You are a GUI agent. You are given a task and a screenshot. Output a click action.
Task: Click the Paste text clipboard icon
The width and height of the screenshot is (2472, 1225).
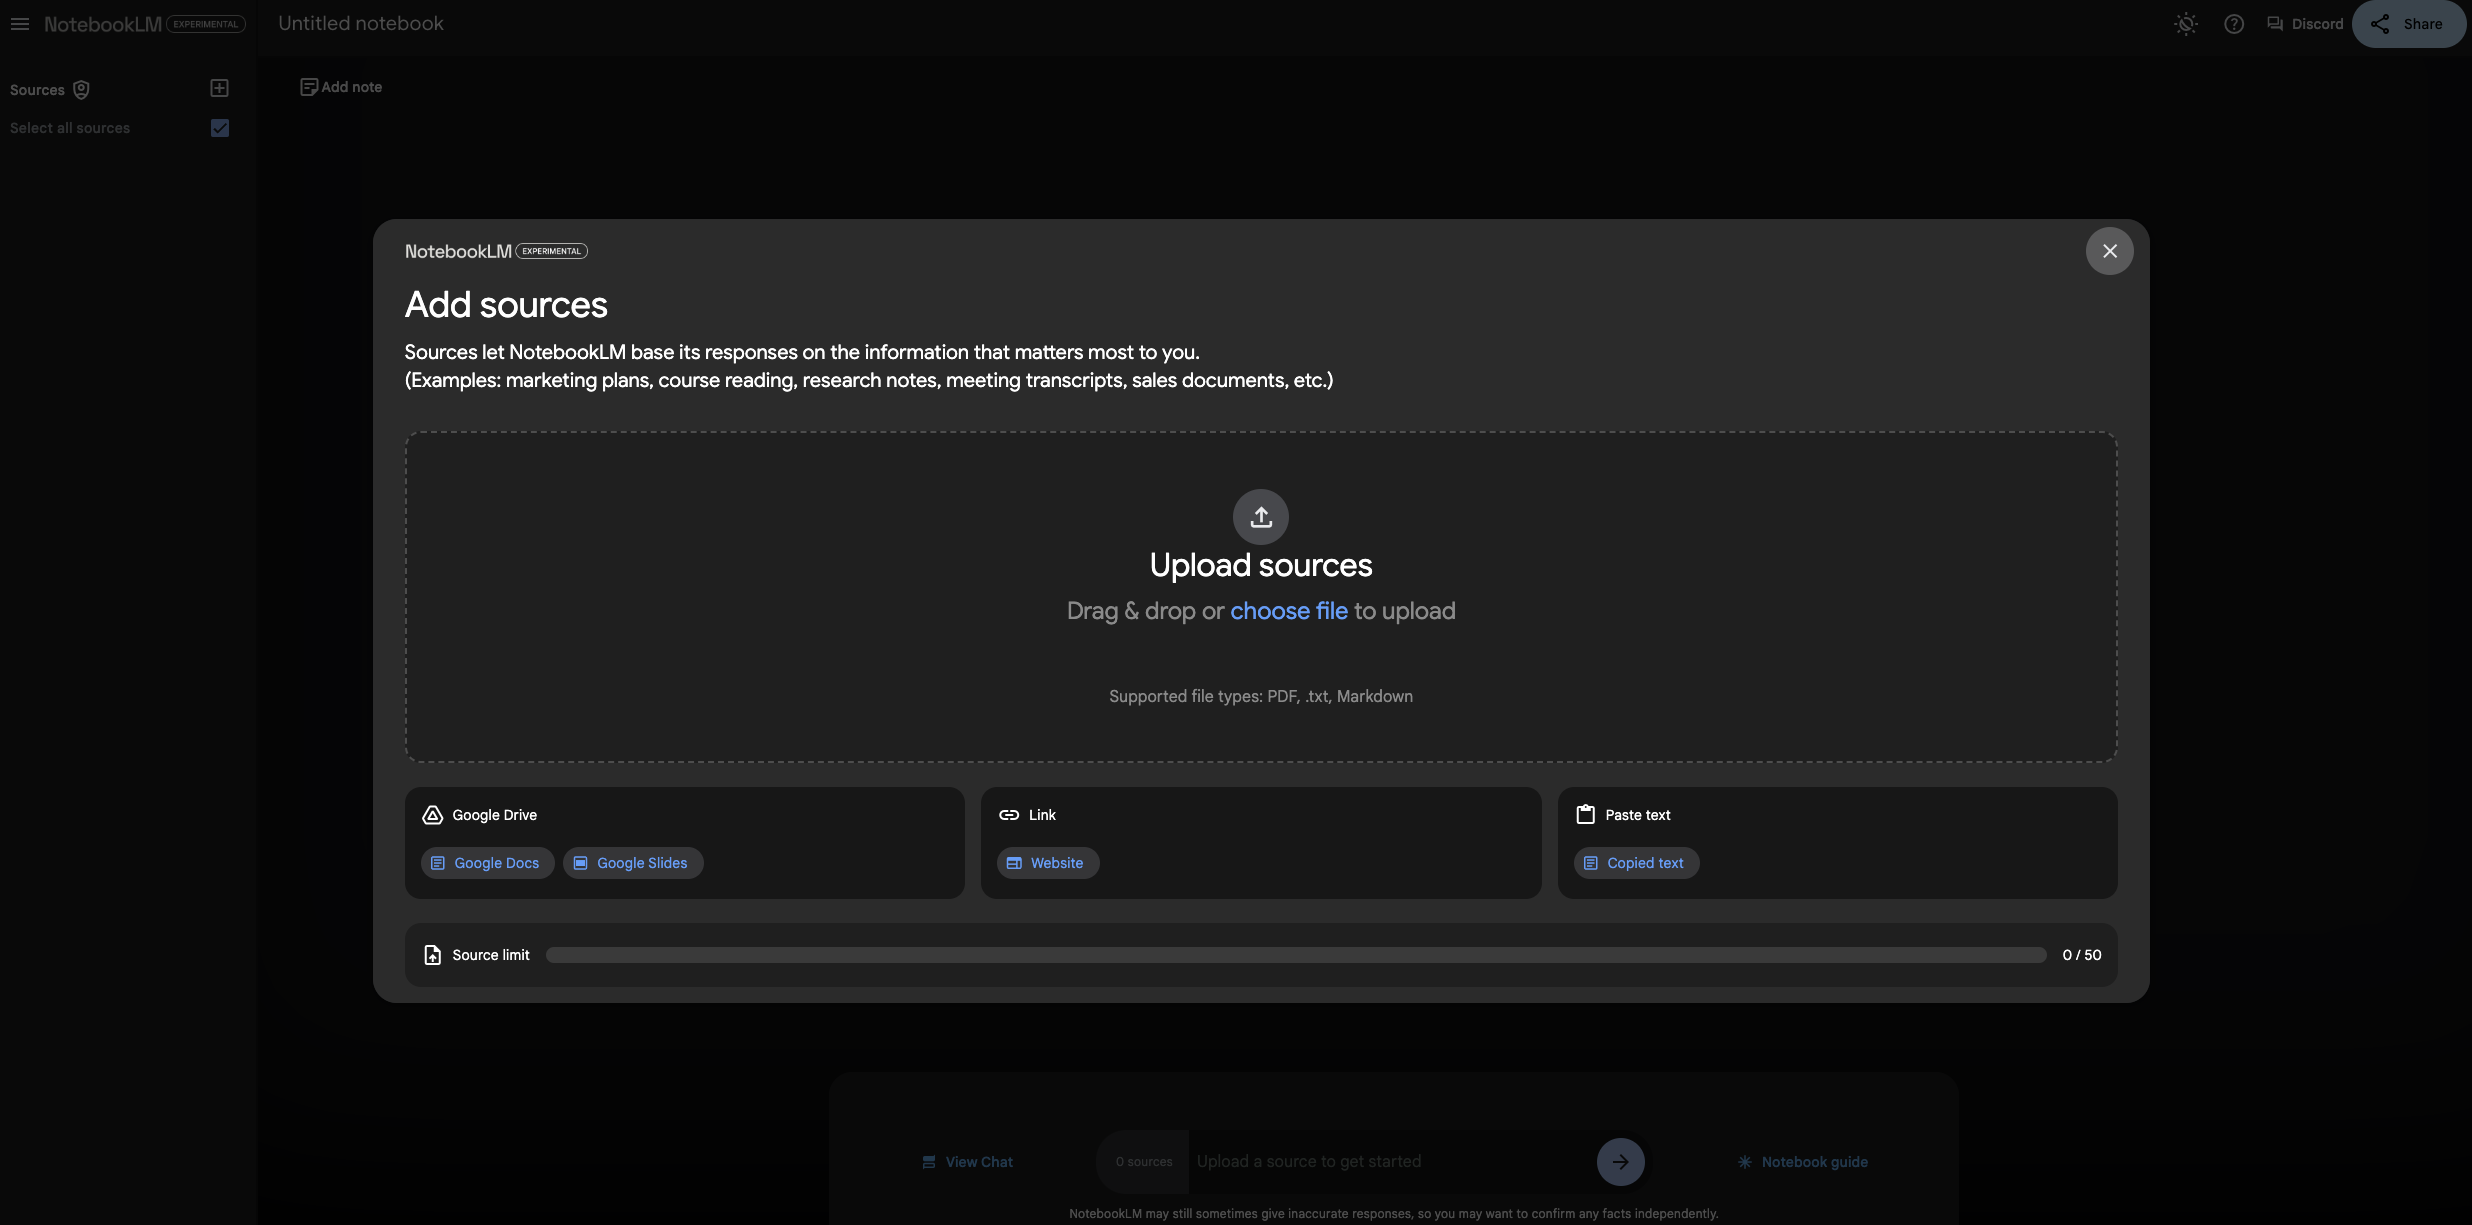click(x=1585, y=815)
